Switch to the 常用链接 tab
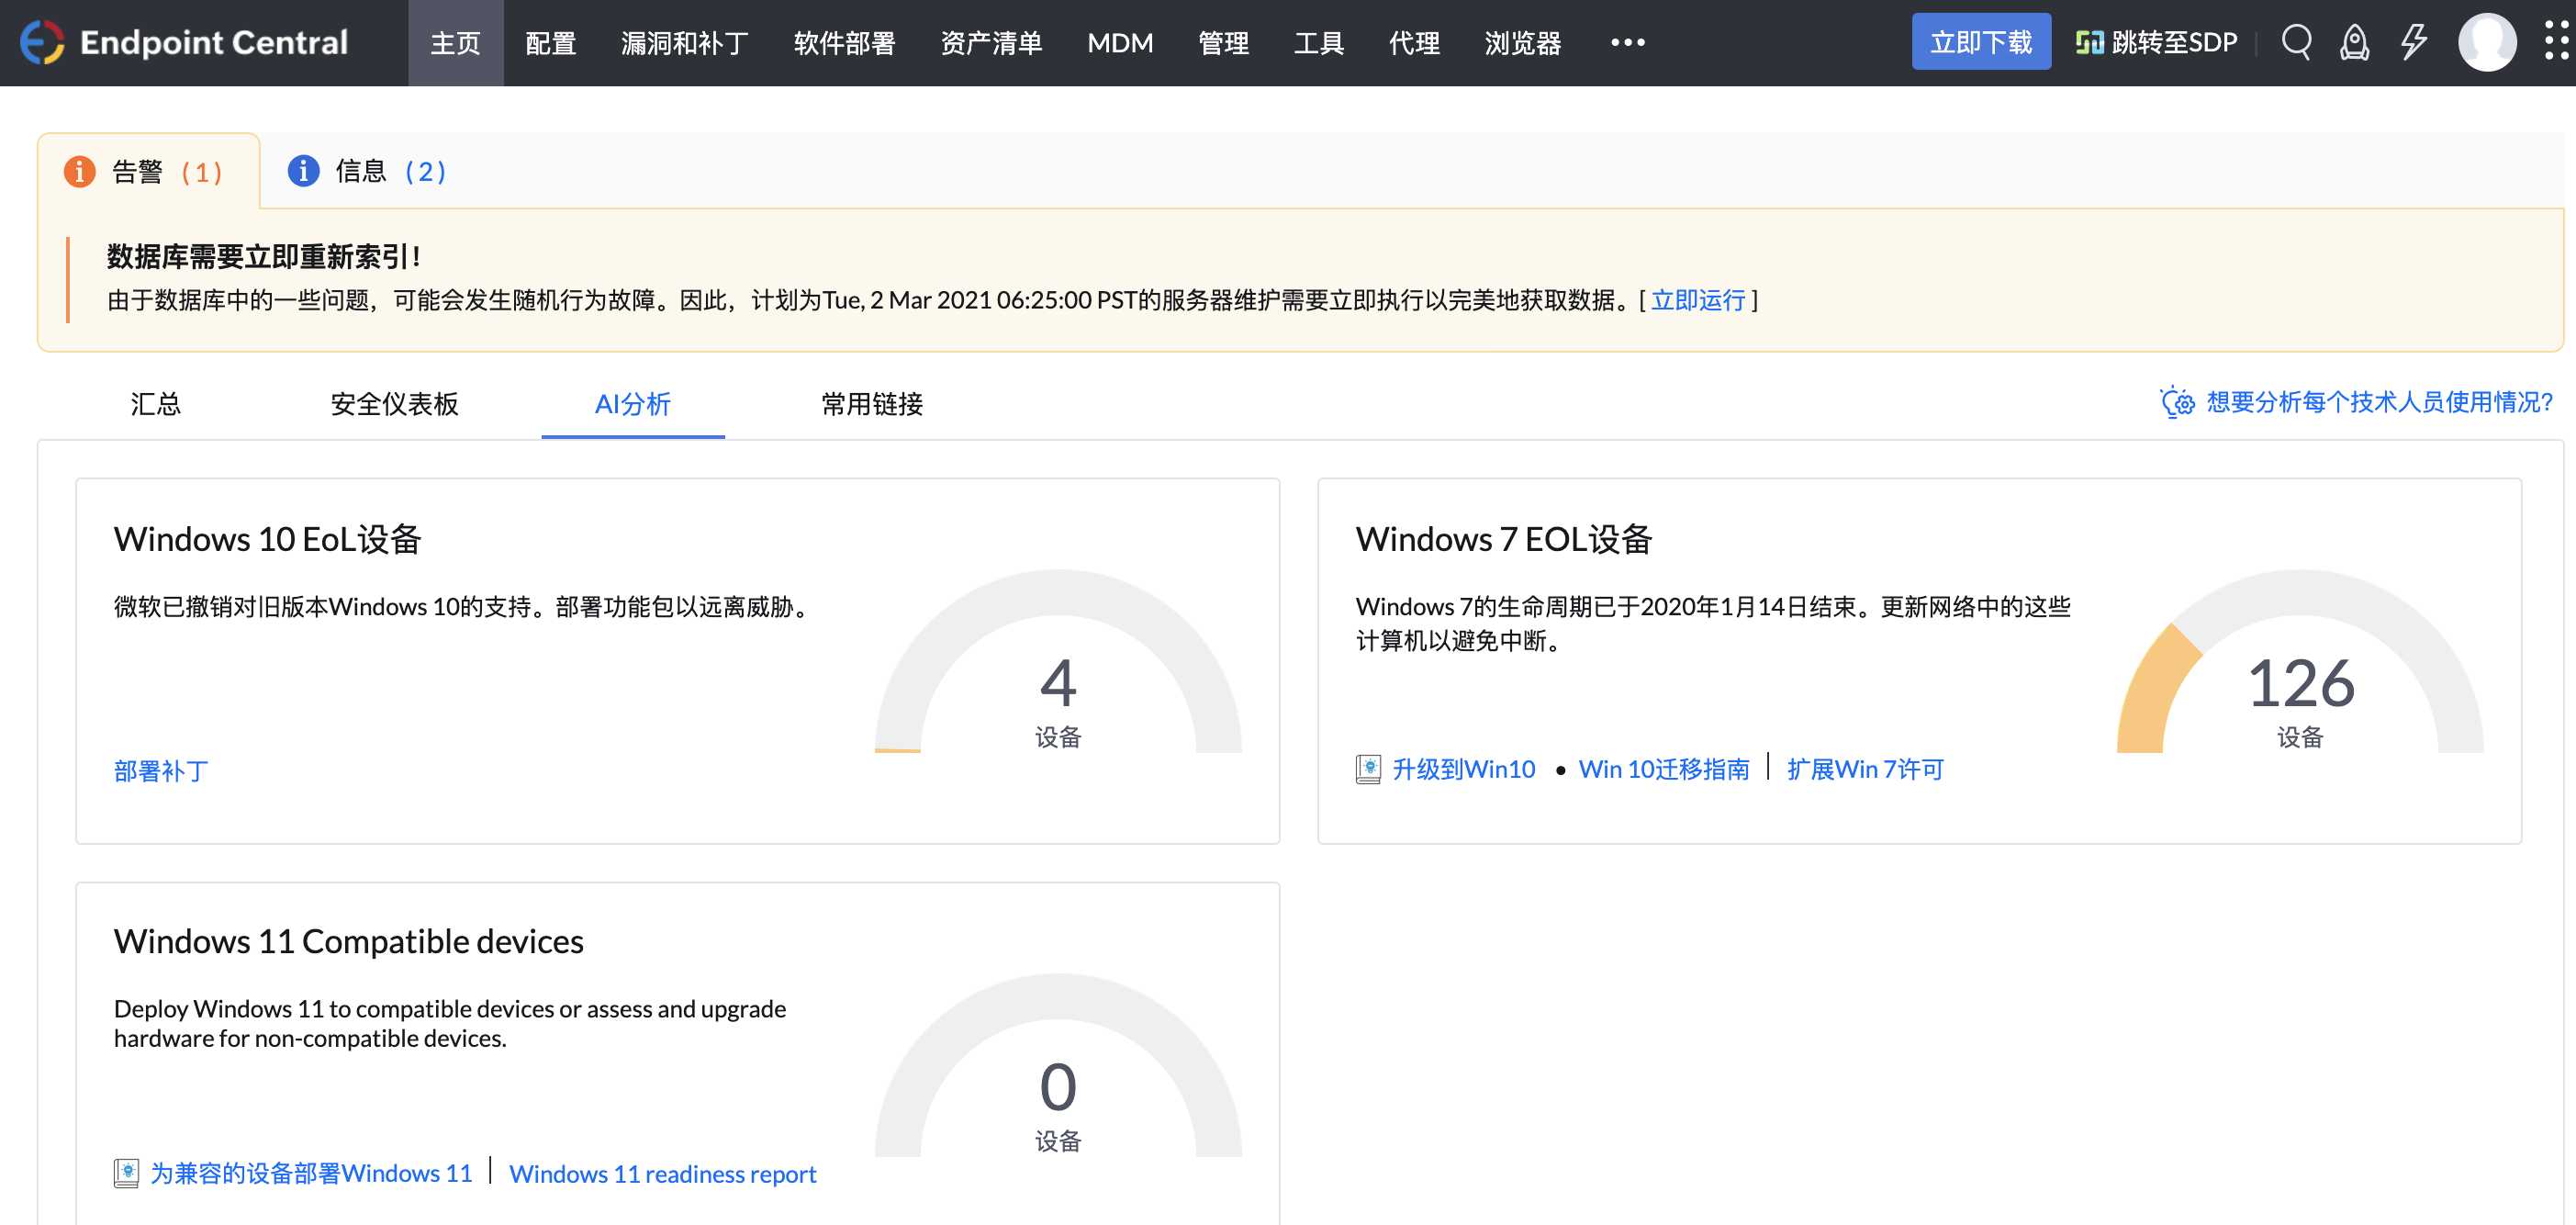 (x=871, y=405)
